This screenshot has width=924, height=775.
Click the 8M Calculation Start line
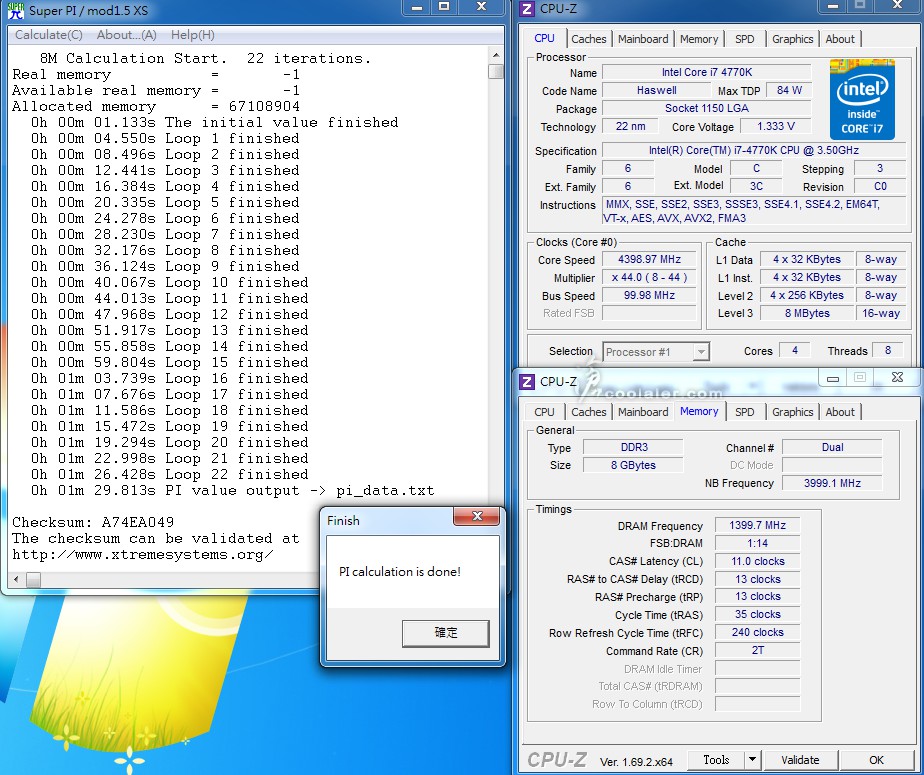point(205,58)
